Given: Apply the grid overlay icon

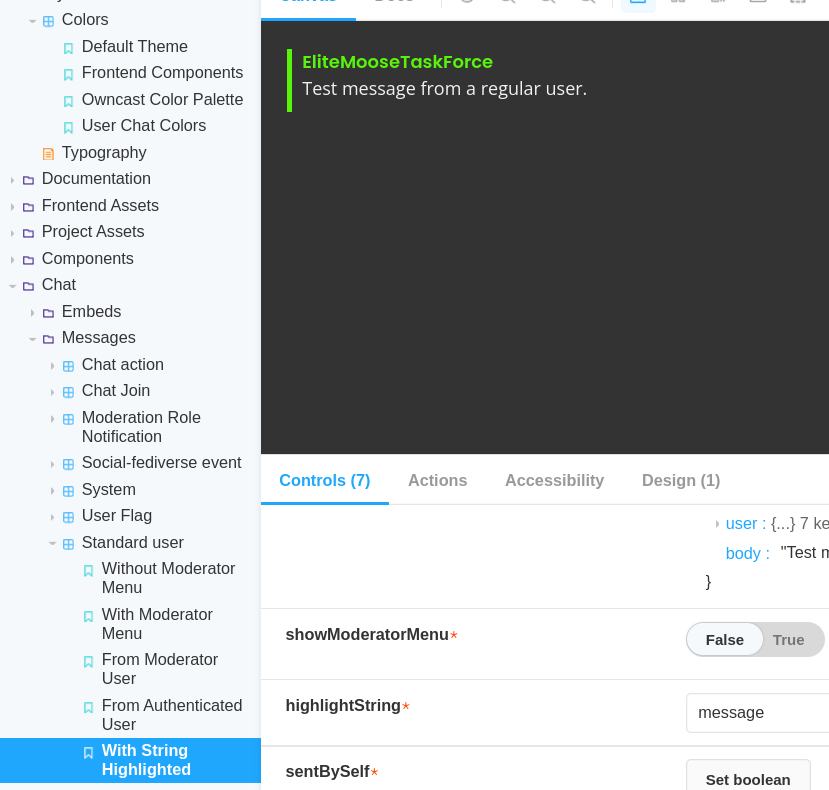Looking at the screenshot, I should coord(678,3).
